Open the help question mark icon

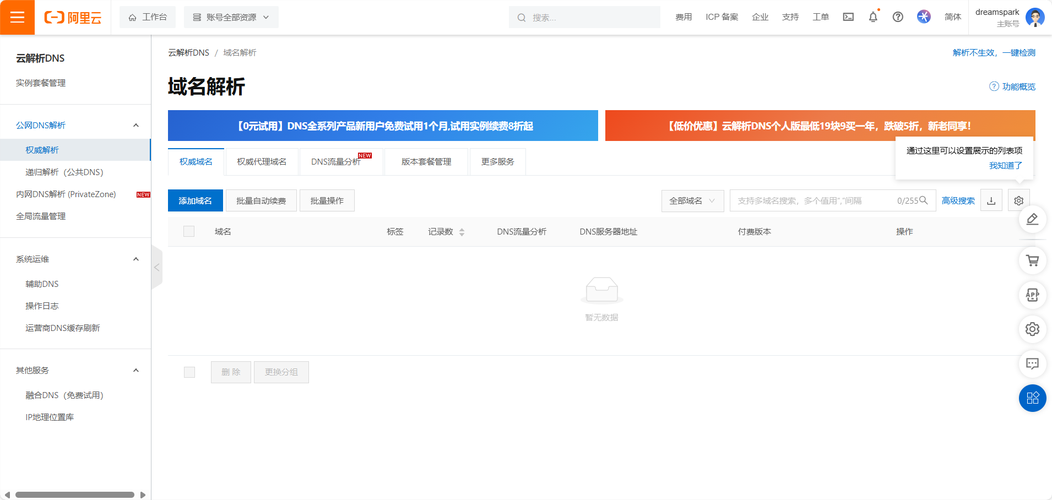tap(898, 17)
